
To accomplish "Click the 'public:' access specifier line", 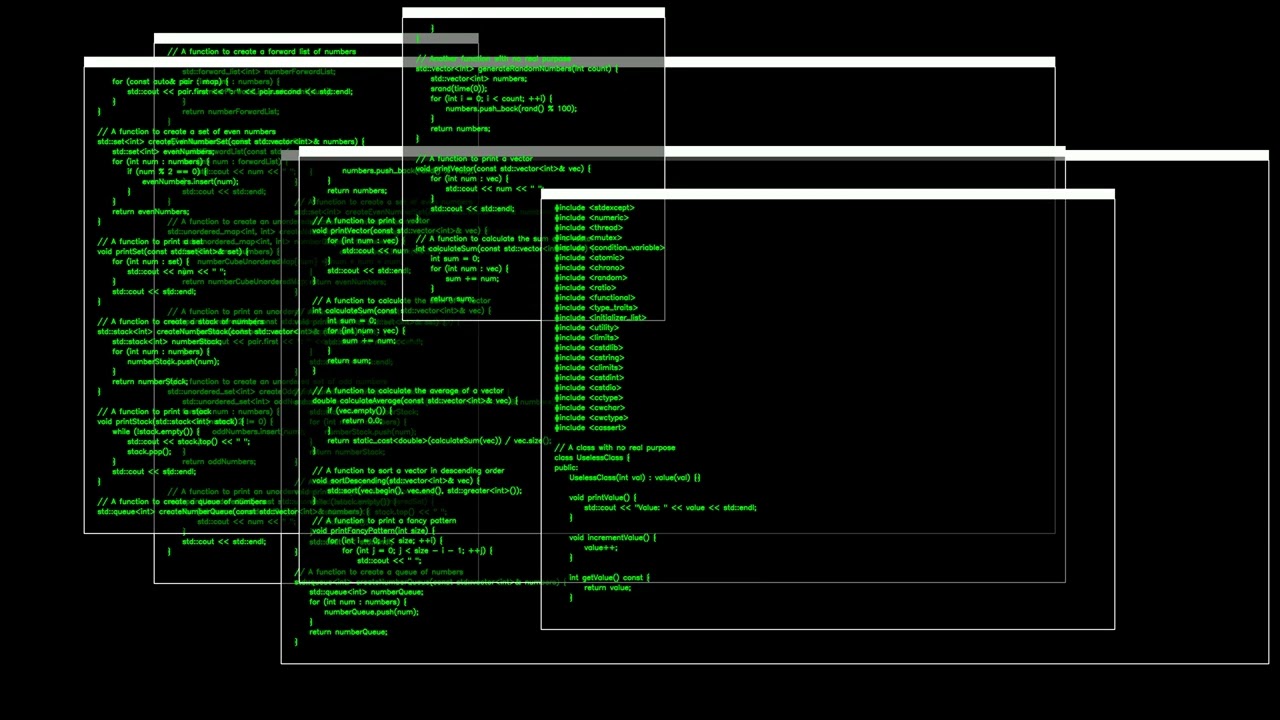I will (566, 468).
